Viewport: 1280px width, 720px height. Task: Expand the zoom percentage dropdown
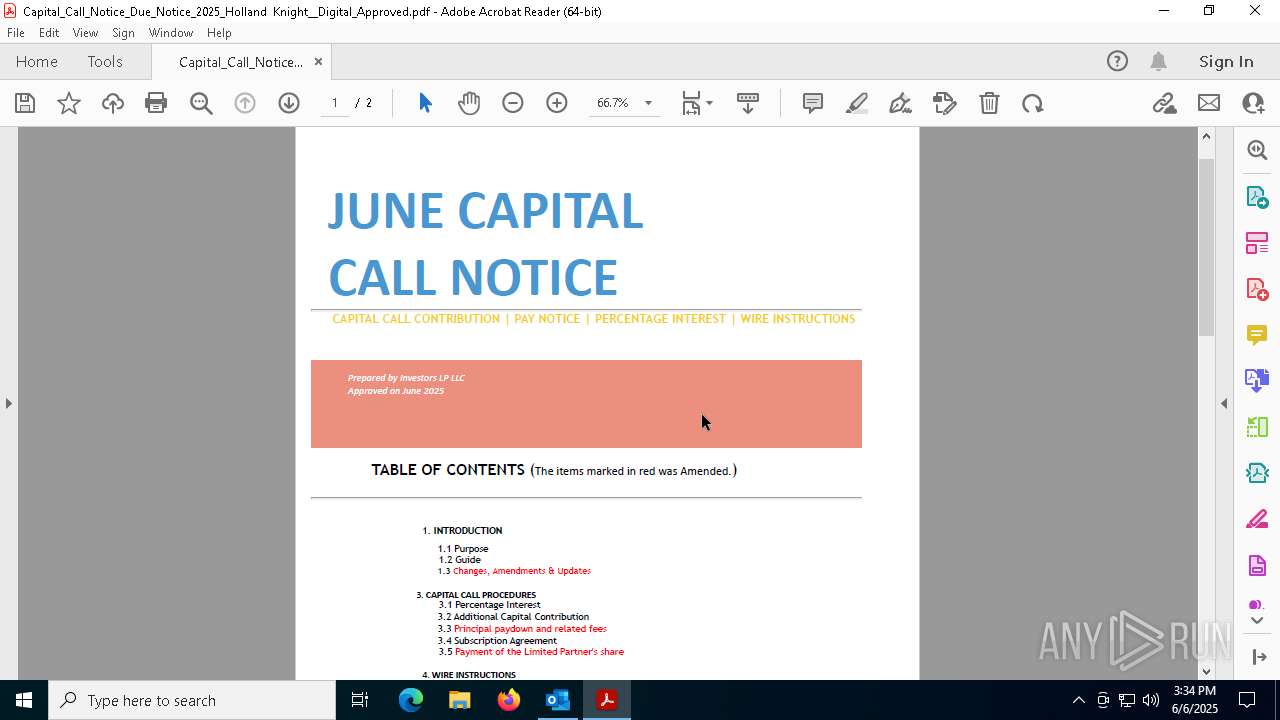pos(648,103)
